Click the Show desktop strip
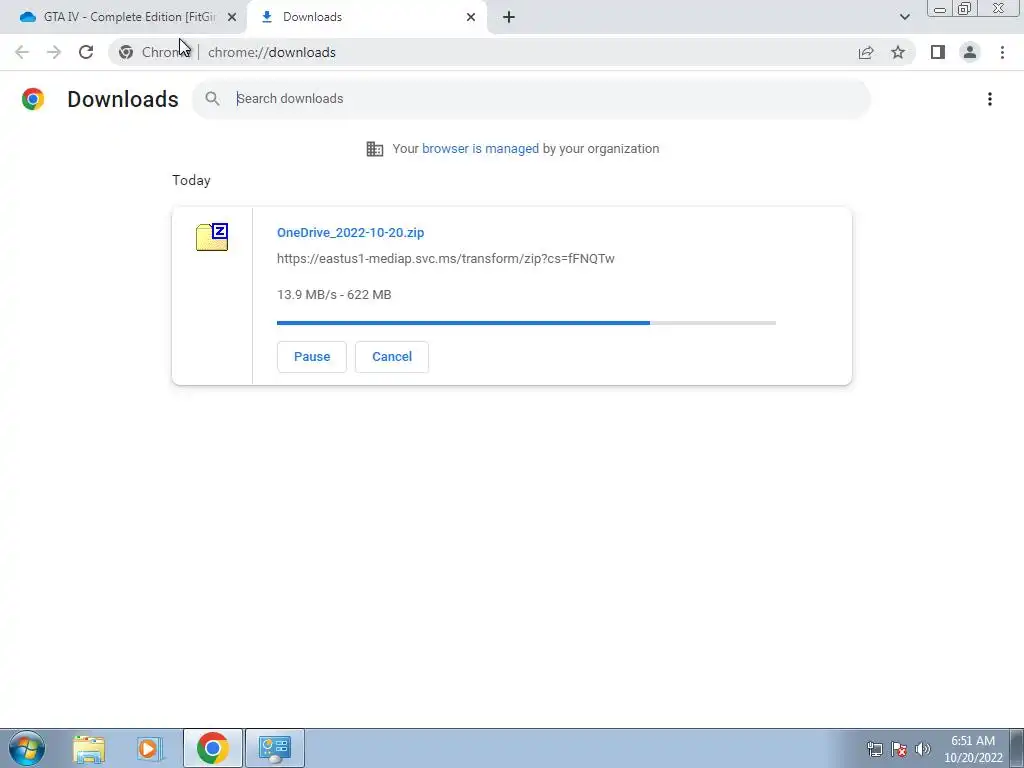 click(1017, 748)
